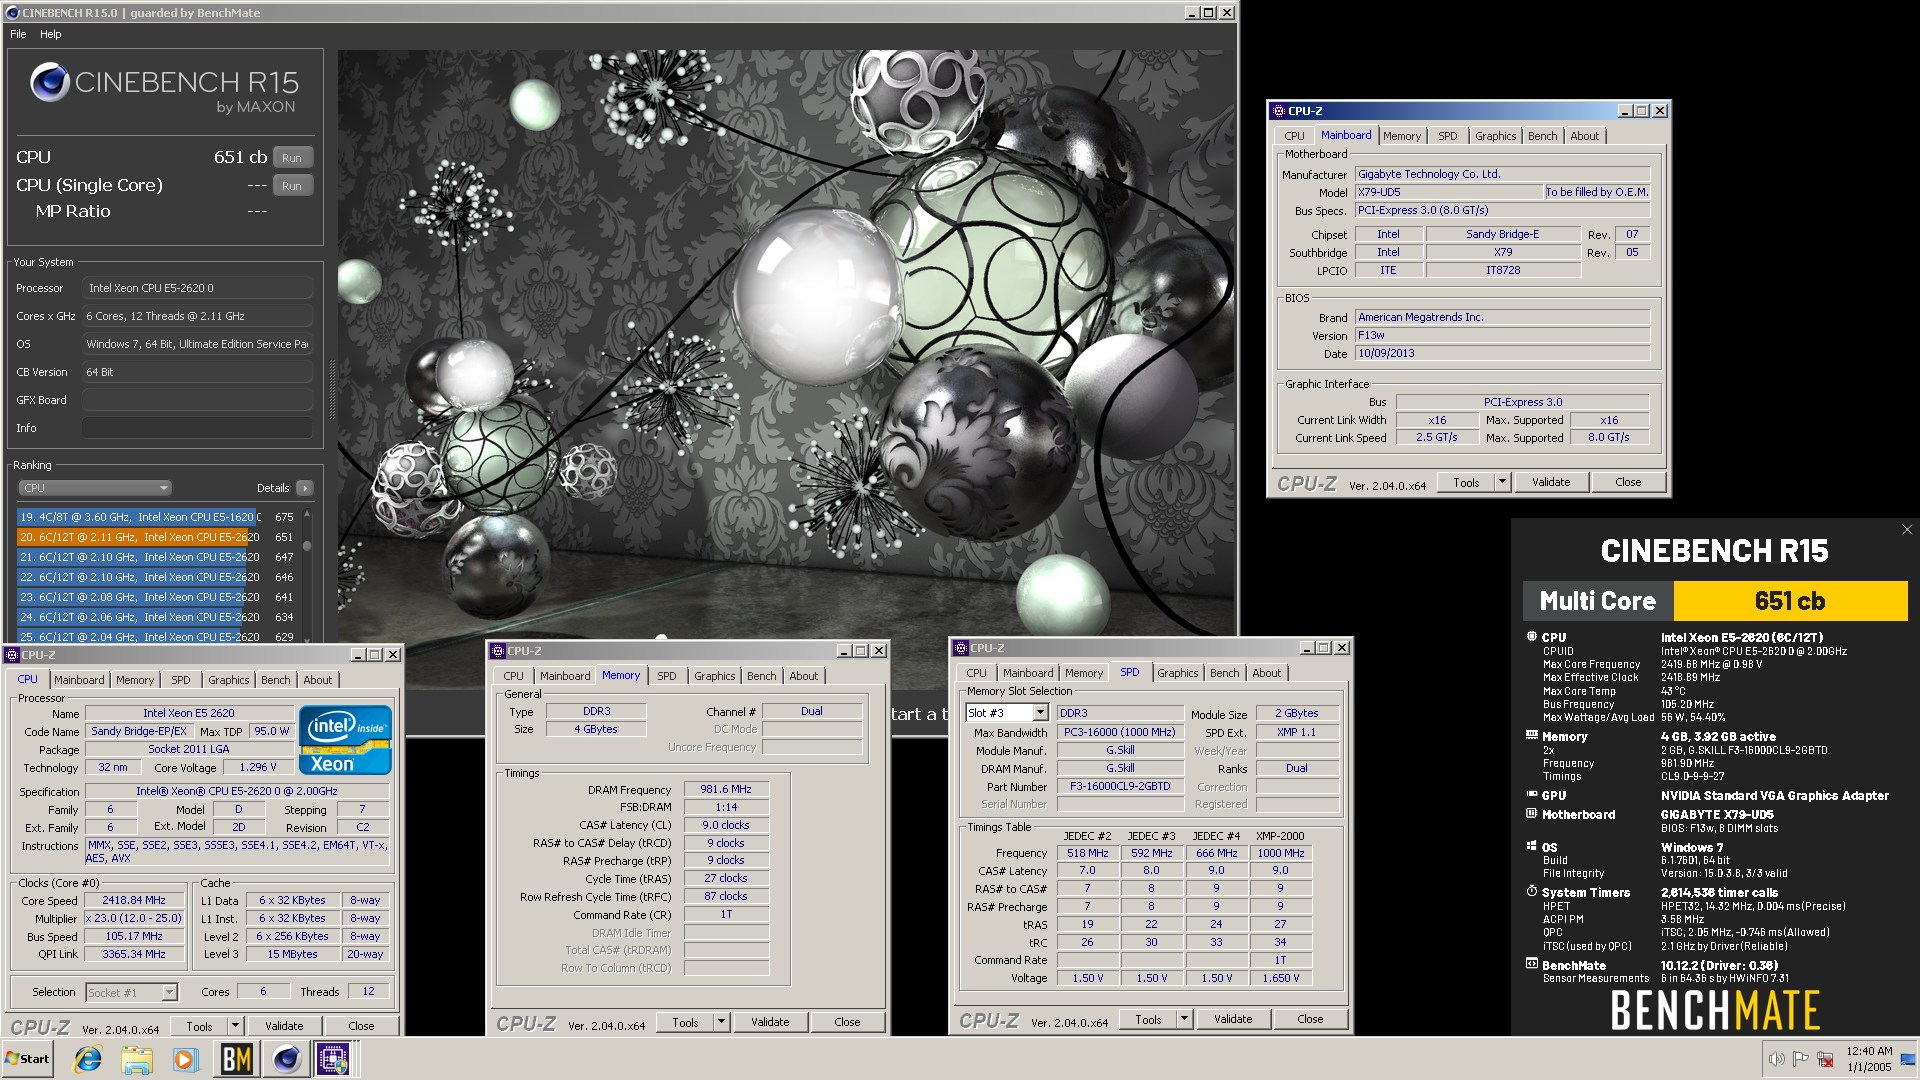Close the BenchMate result overlay

click(x=1906, y=530)
